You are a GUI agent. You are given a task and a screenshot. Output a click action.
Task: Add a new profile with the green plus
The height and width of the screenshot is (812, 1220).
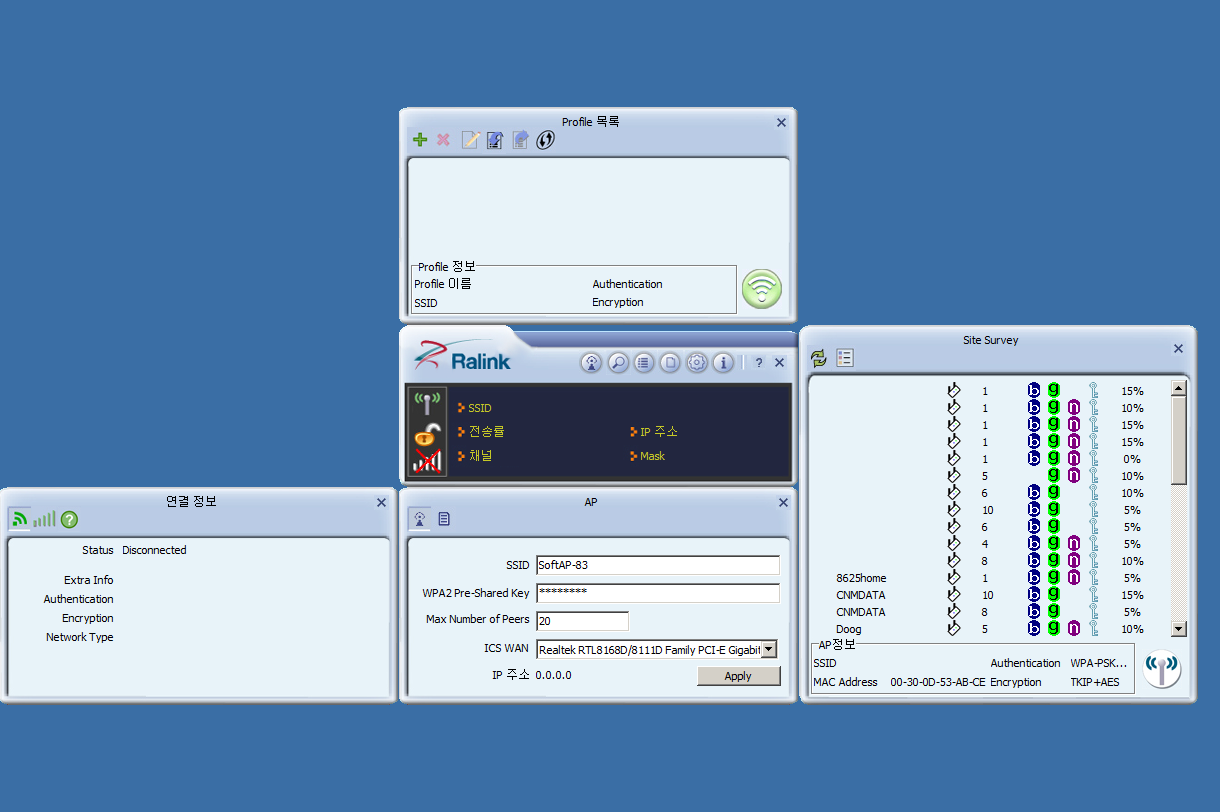click(420, 140)
